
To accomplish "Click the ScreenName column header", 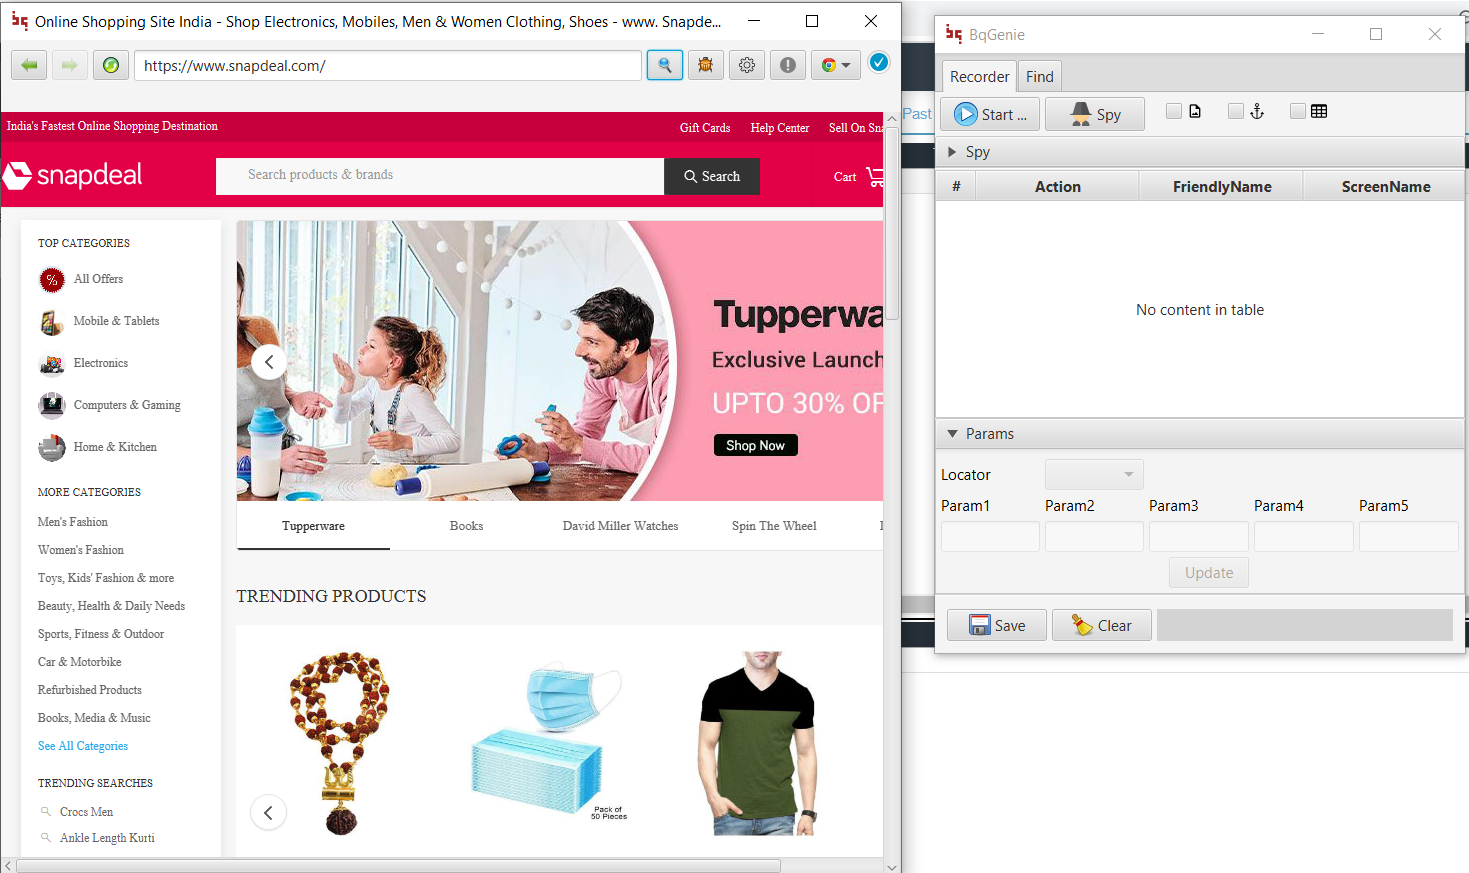I will tap(1386, 187).
